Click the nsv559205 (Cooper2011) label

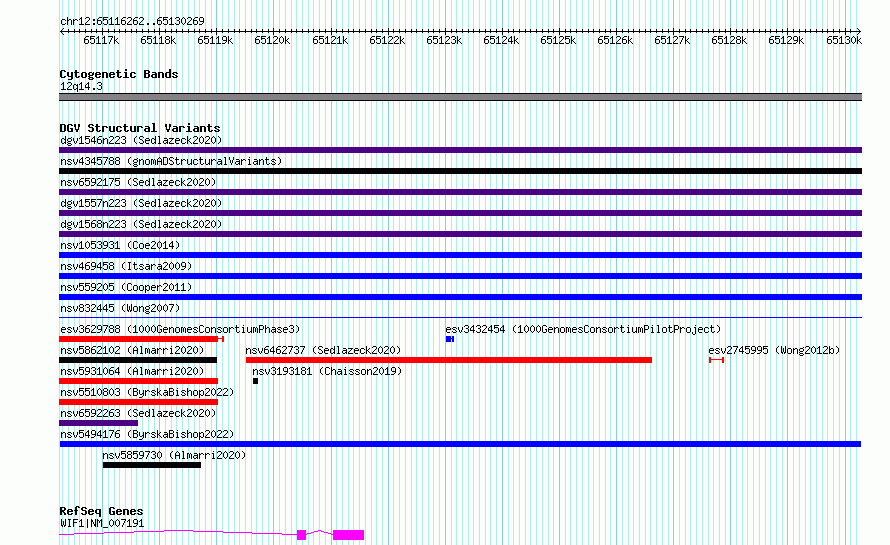(126, 287)
